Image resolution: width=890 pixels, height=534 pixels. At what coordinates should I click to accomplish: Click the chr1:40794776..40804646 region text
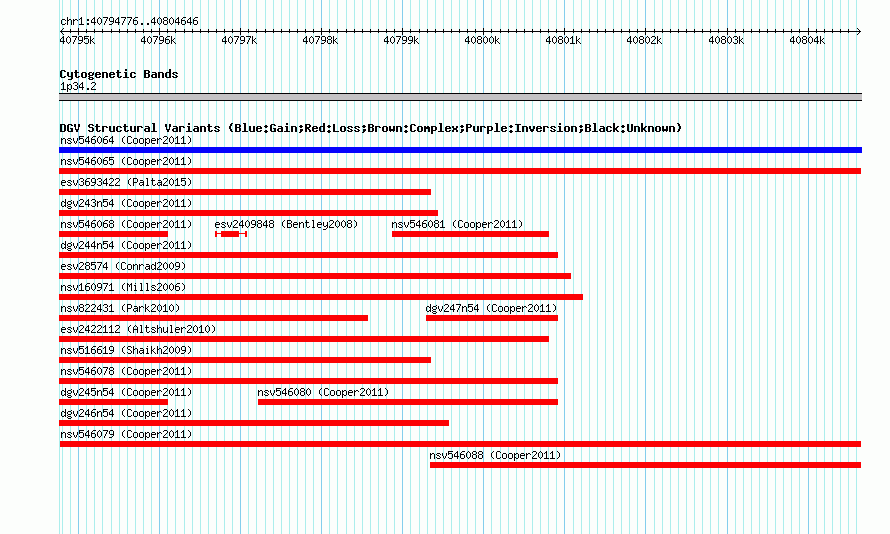[x=129, y=22]
